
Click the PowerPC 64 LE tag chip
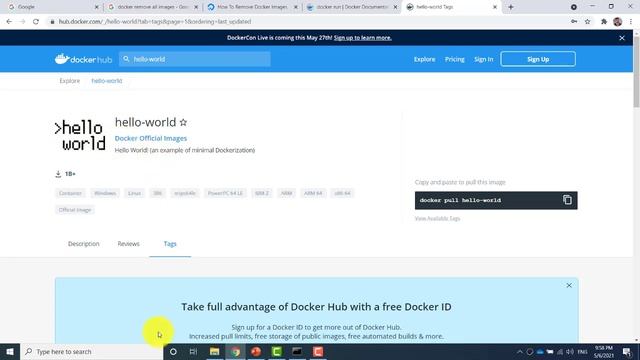tap(225, 193)
